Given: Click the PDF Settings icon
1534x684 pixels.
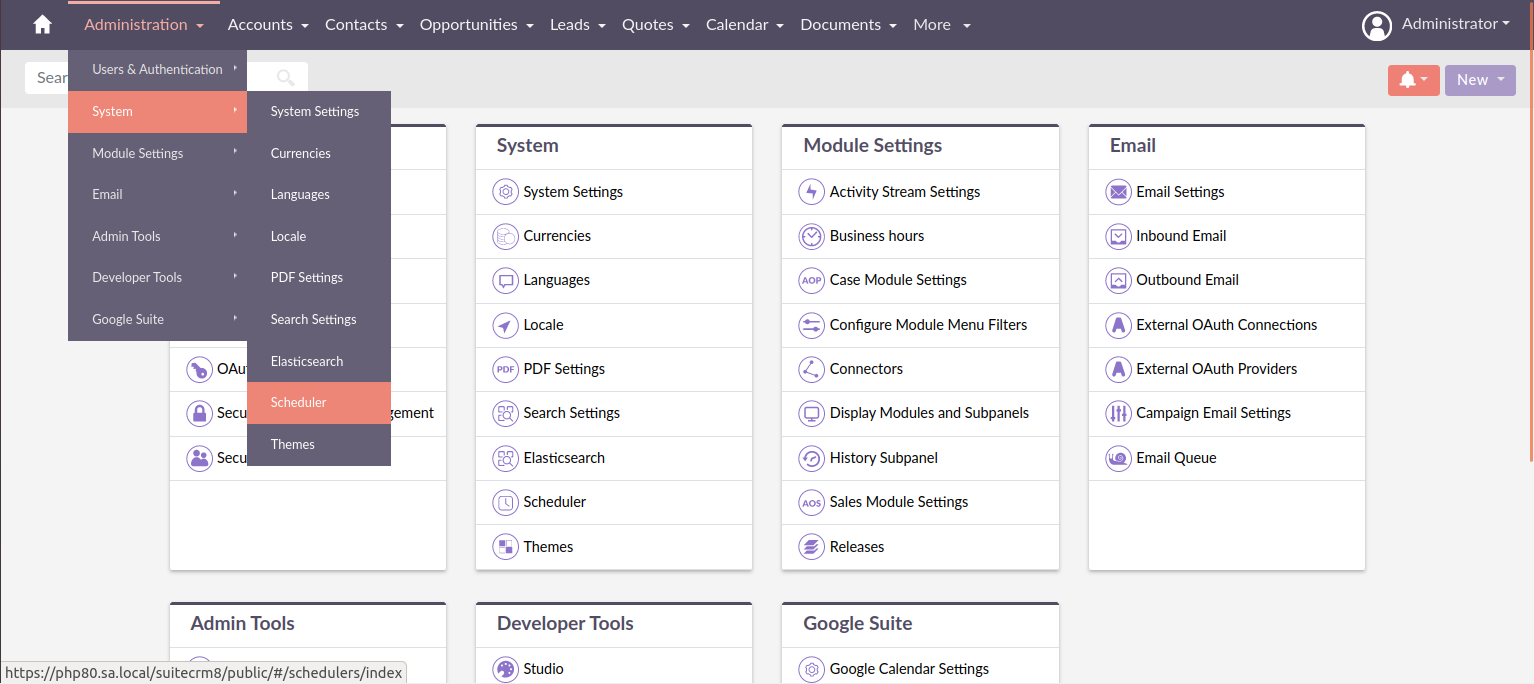Looking at the screenshot, I should (x=506, y=369).
